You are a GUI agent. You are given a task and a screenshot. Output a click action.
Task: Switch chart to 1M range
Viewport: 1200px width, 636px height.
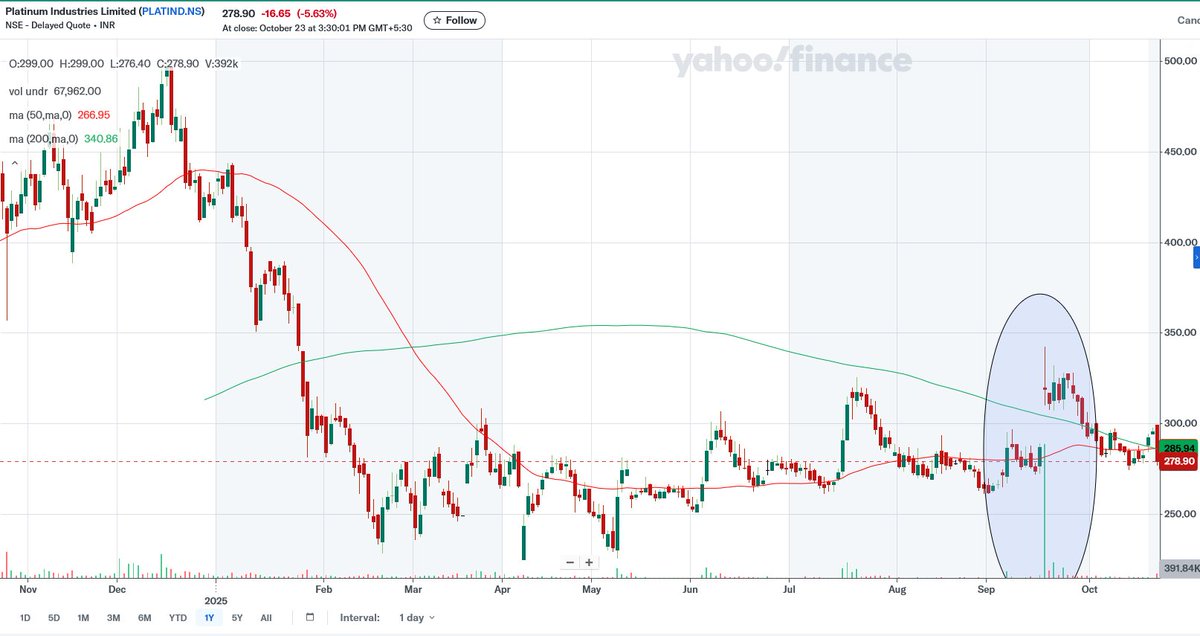tap(83, 618)
